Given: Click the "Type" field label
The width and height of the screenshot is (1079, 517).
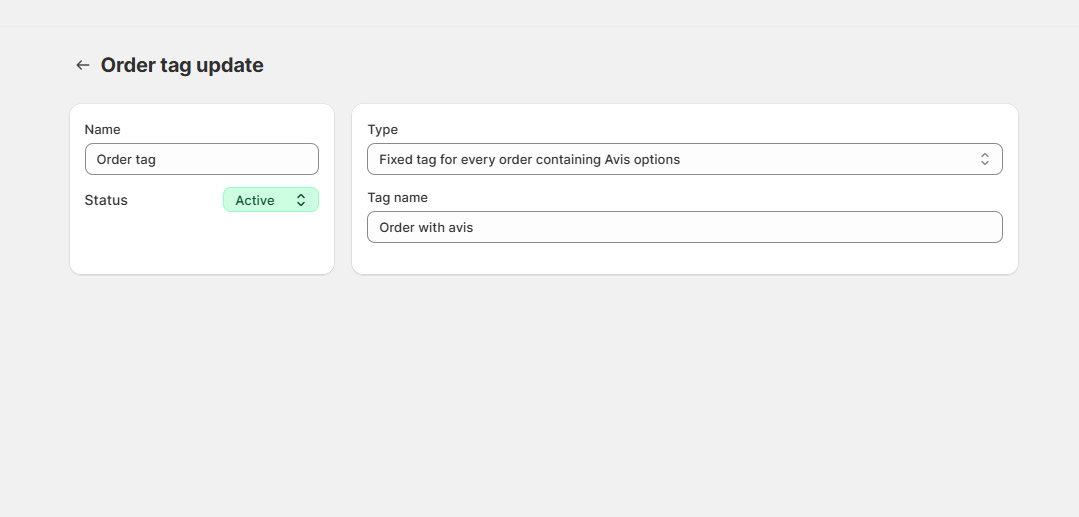Looking at the screenshot, I should click(x=382, y=129).
